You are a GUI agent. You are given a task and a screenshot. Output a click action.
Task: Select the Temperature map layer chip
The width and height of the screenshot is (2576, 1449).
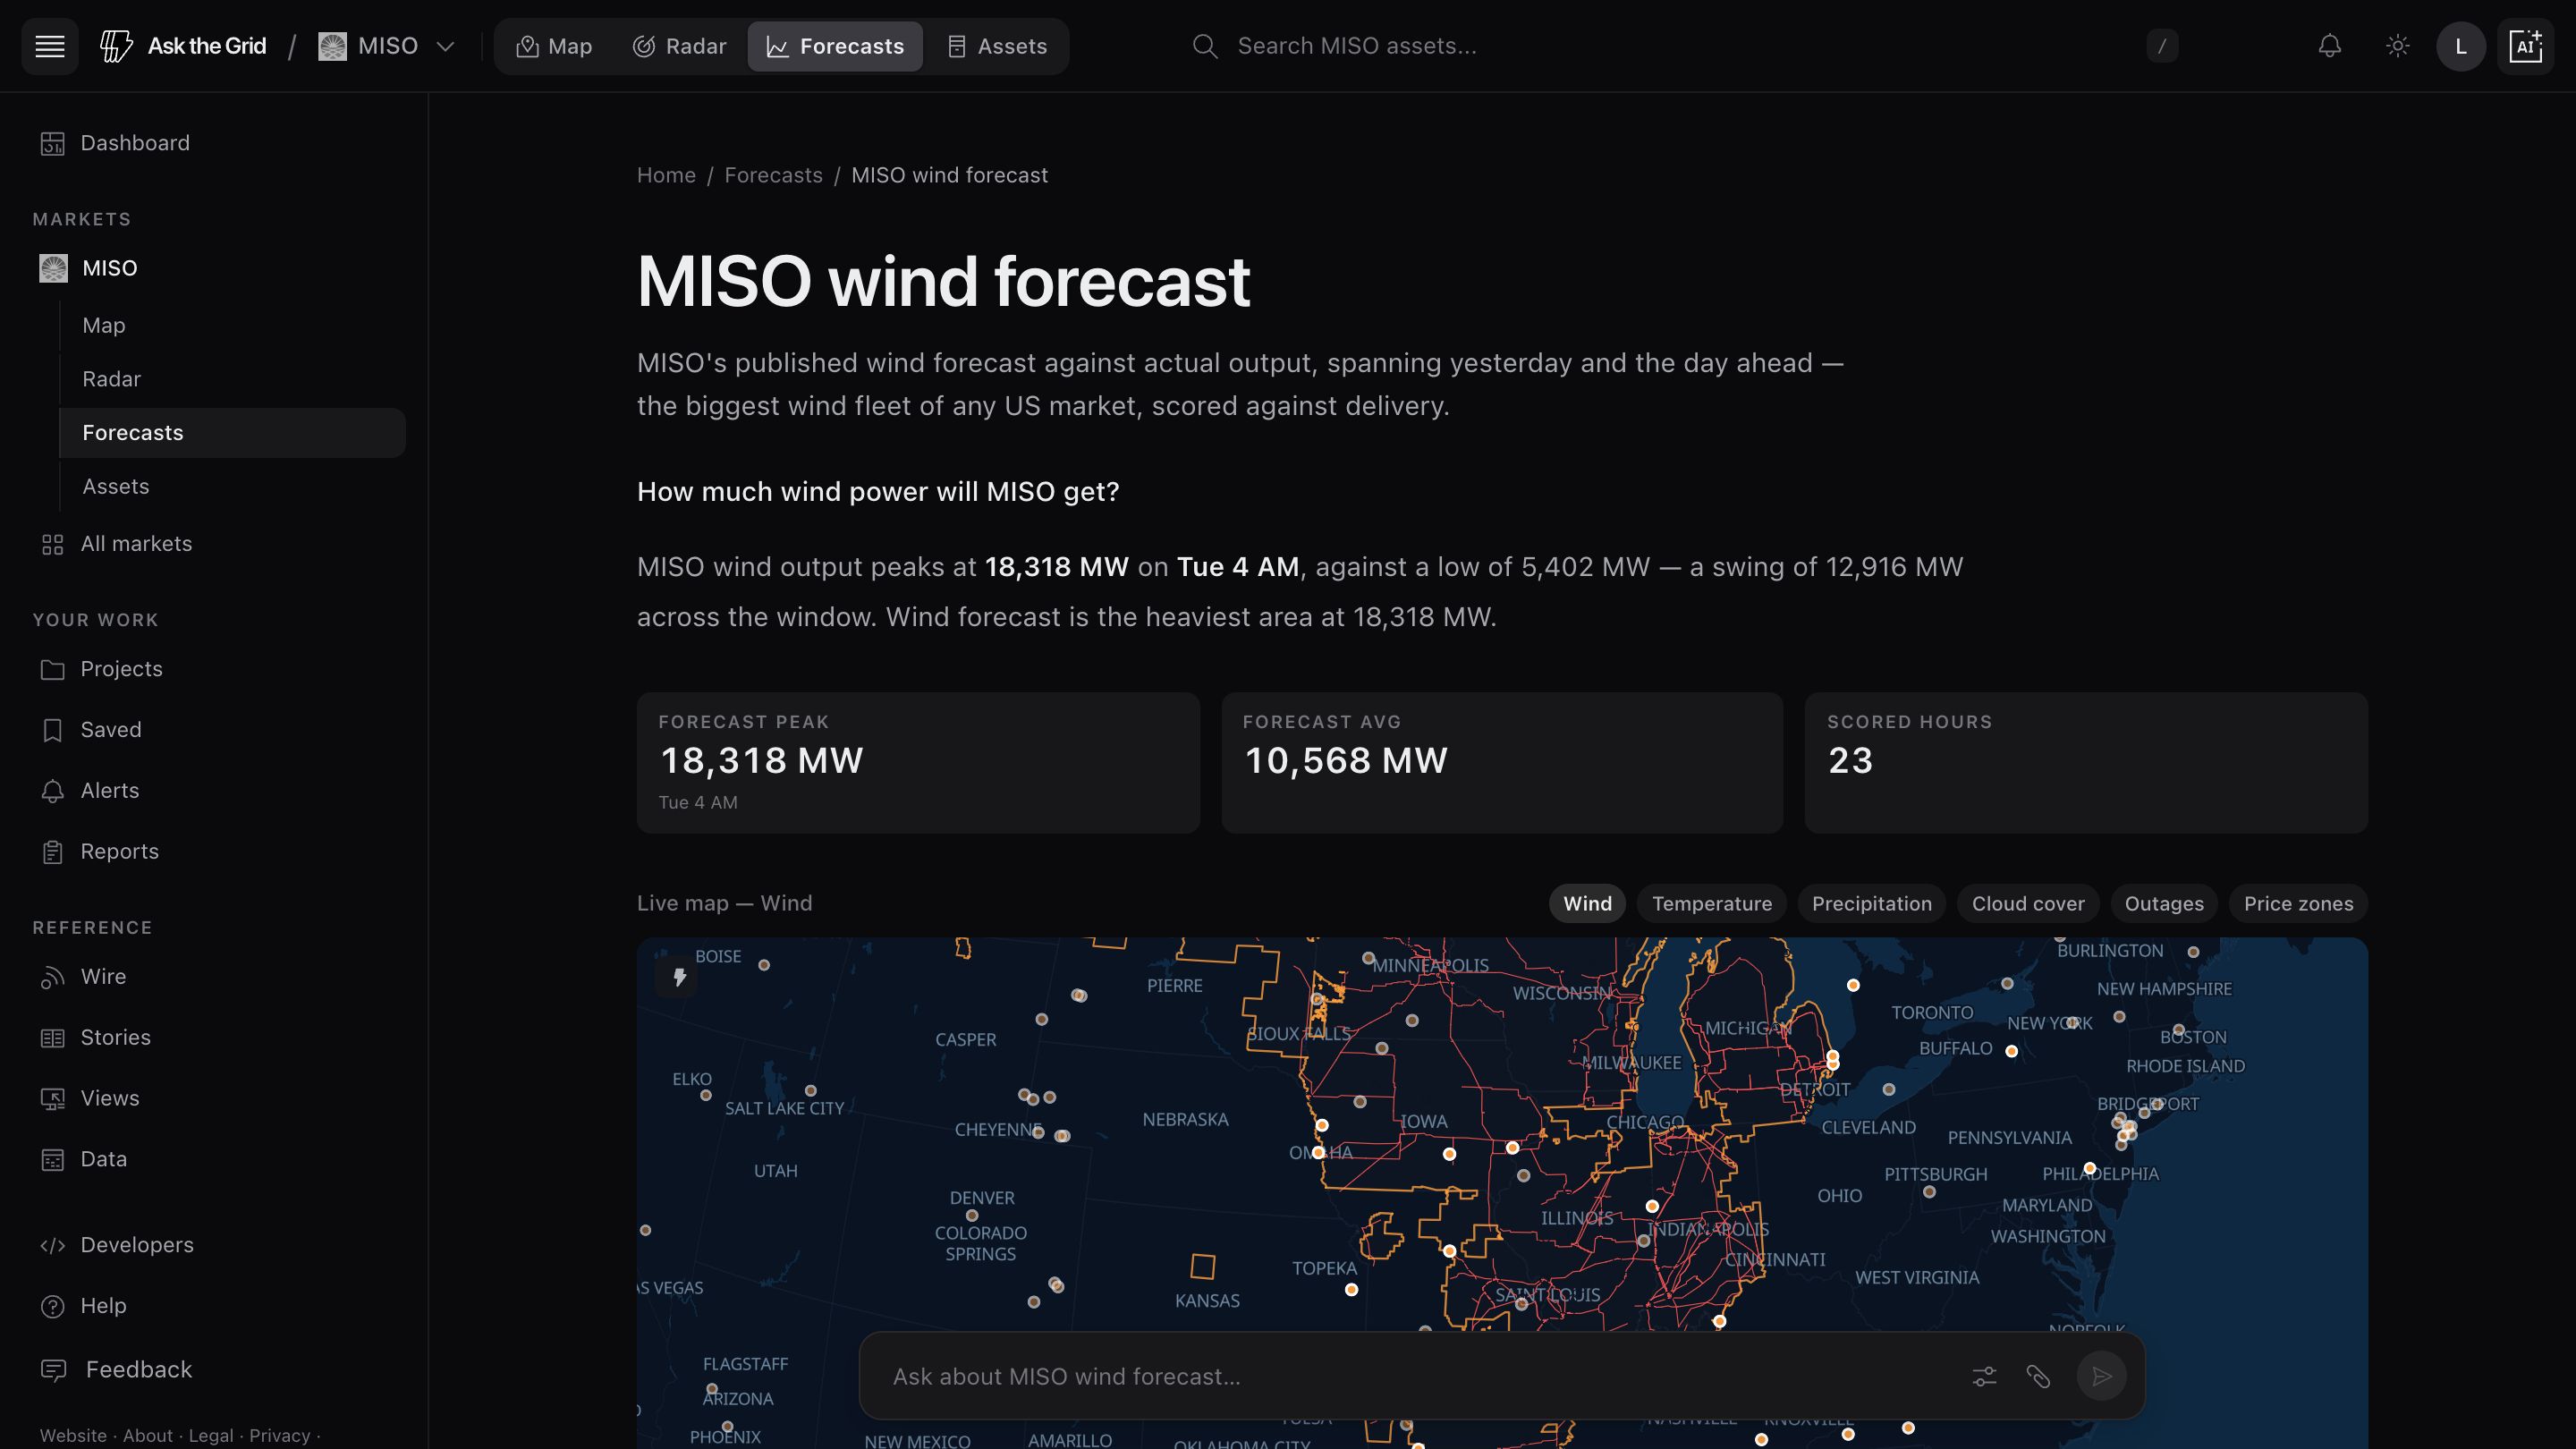point(1711,904)
